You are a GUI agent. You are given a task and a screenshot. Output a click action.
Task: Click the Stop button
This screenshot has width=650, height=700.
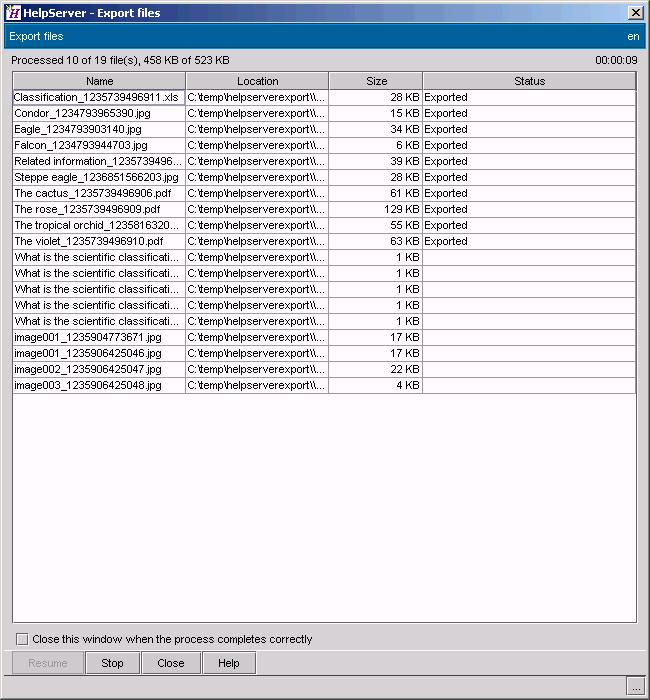tap(112, 663)
